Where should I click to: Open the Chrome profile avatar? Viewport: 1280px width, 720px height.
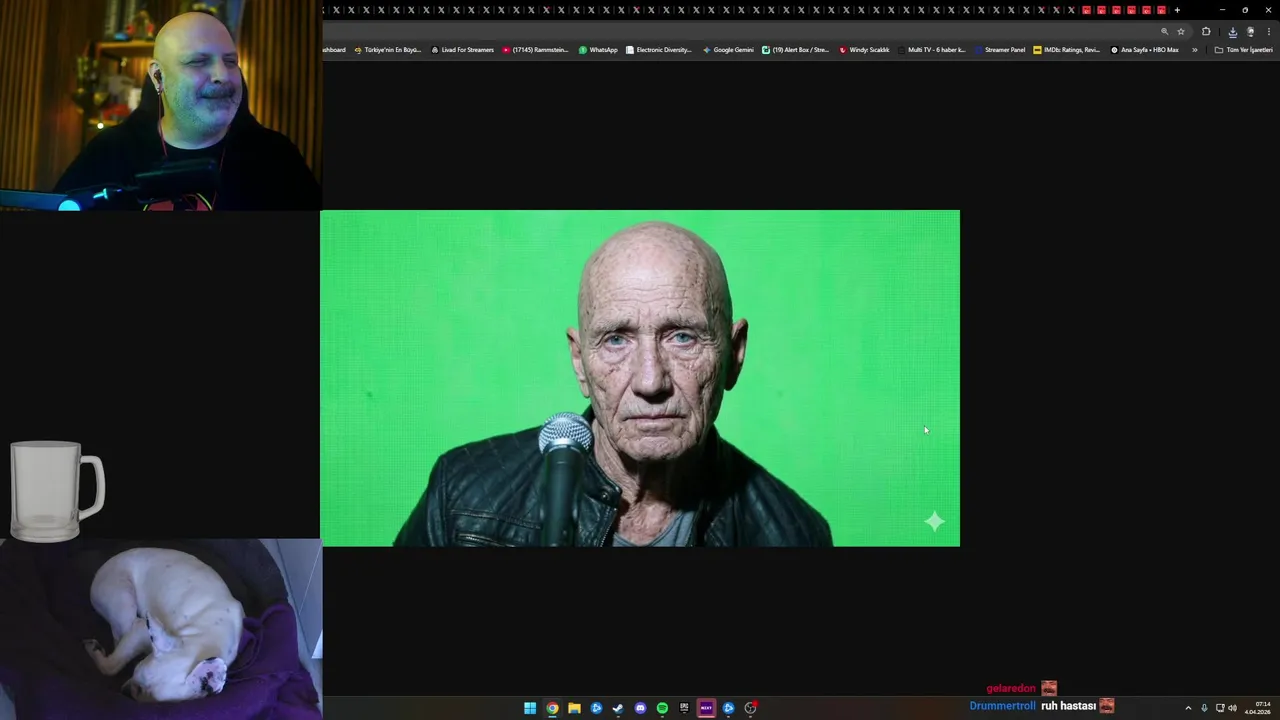(x=1250, y=32)
